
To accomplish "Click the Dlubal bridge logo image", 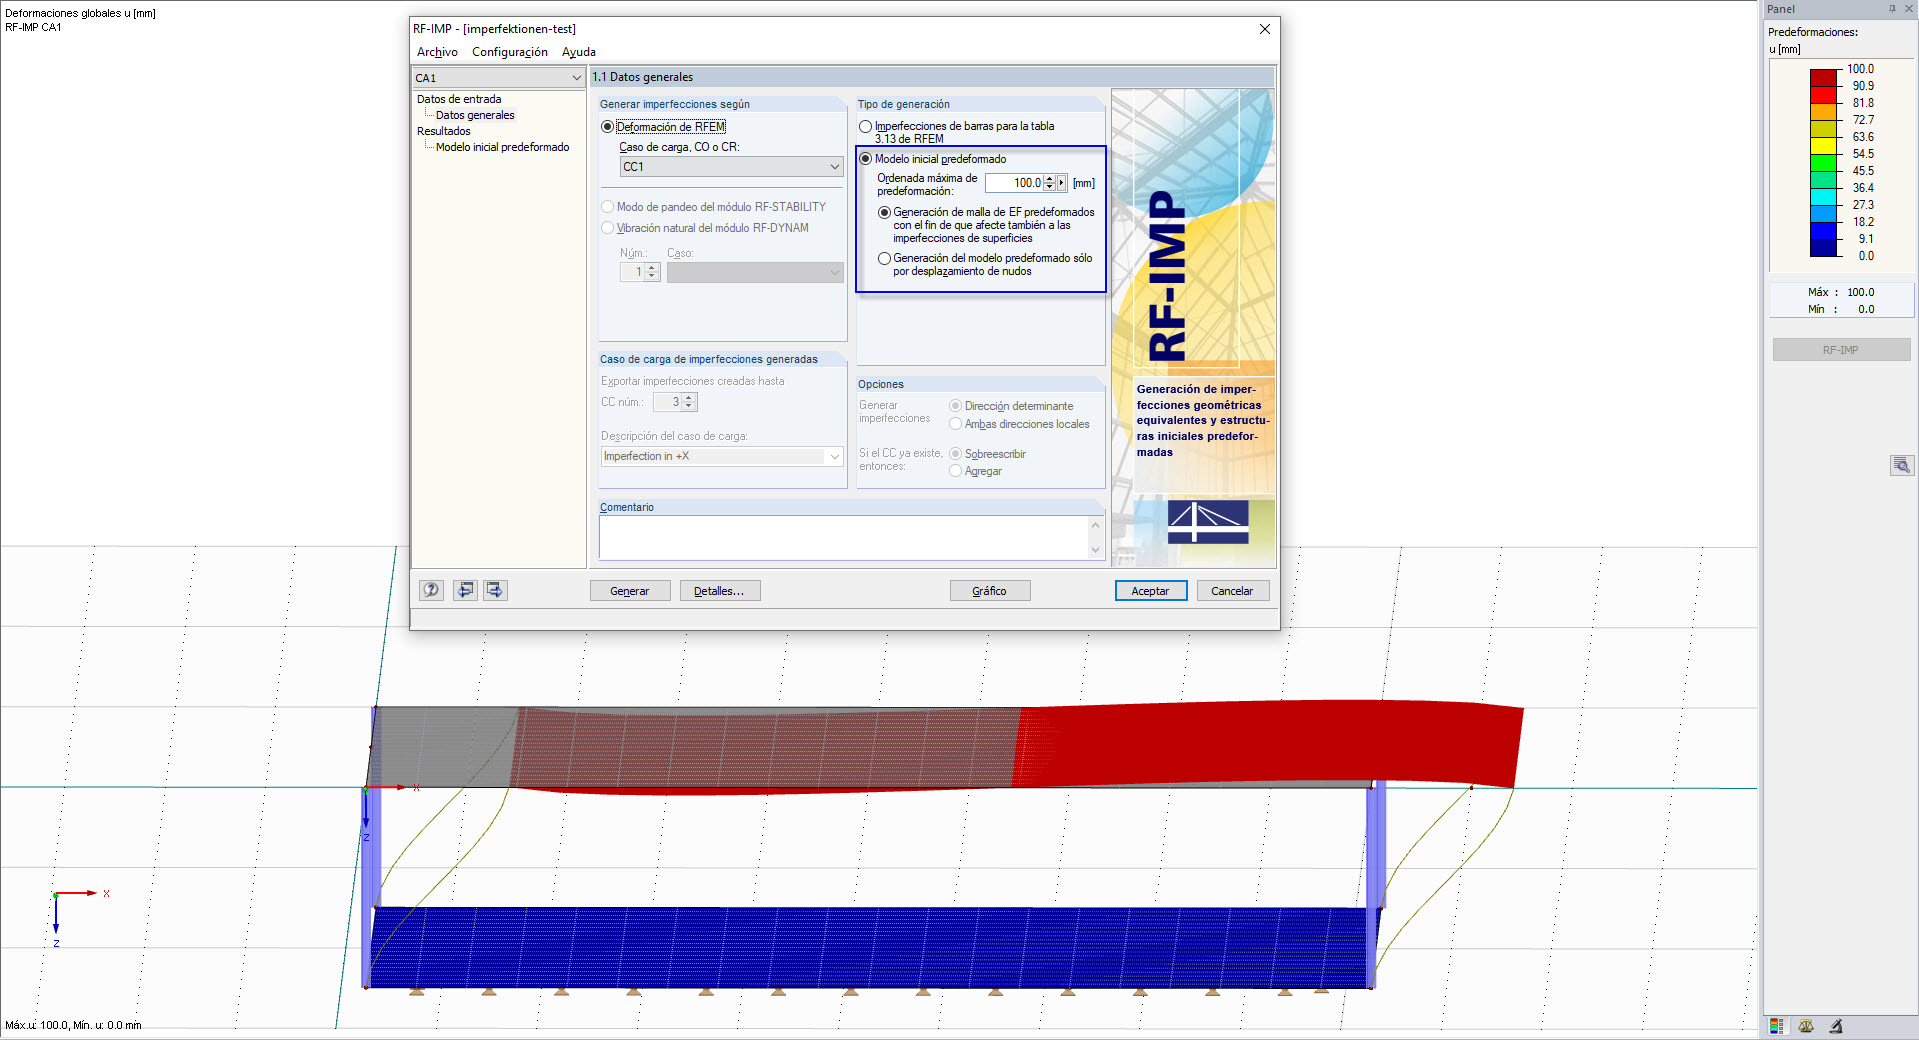I will click(1208, 522).
